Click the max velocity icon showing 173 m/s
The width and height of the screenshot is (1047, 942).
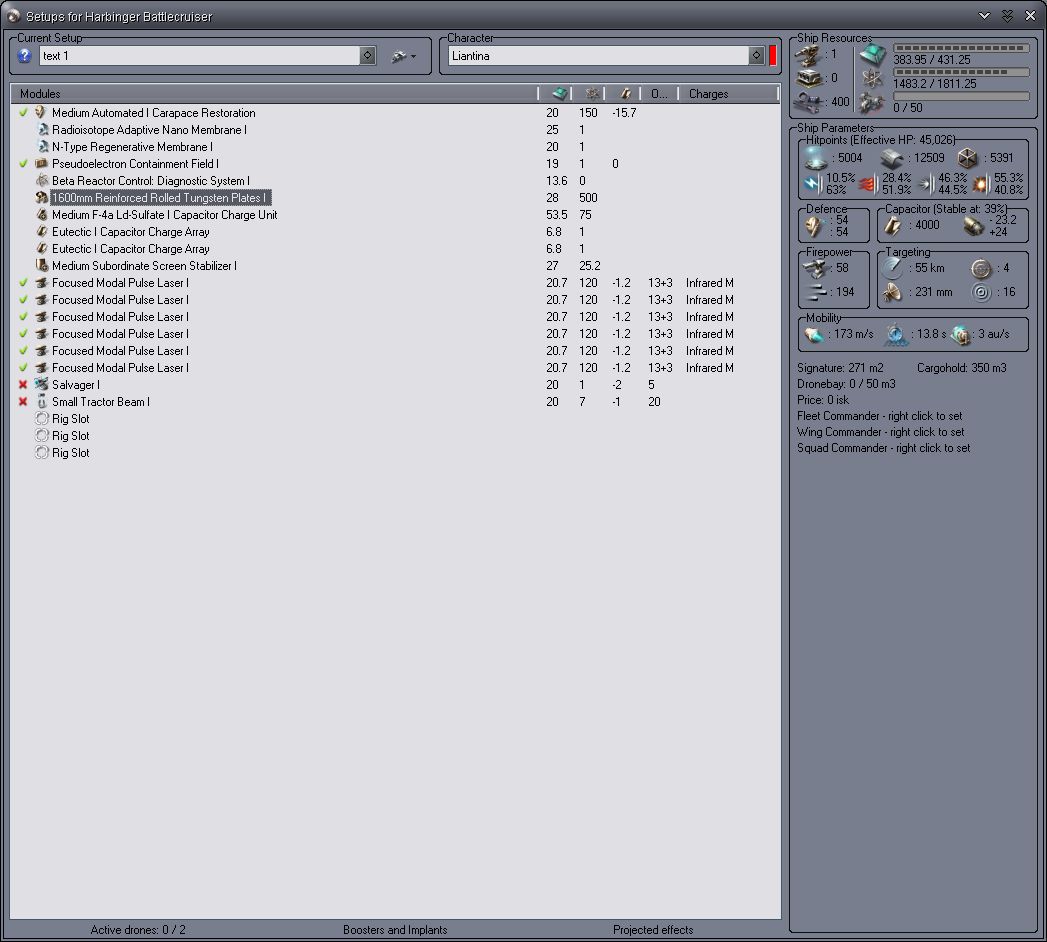point(814,334)
